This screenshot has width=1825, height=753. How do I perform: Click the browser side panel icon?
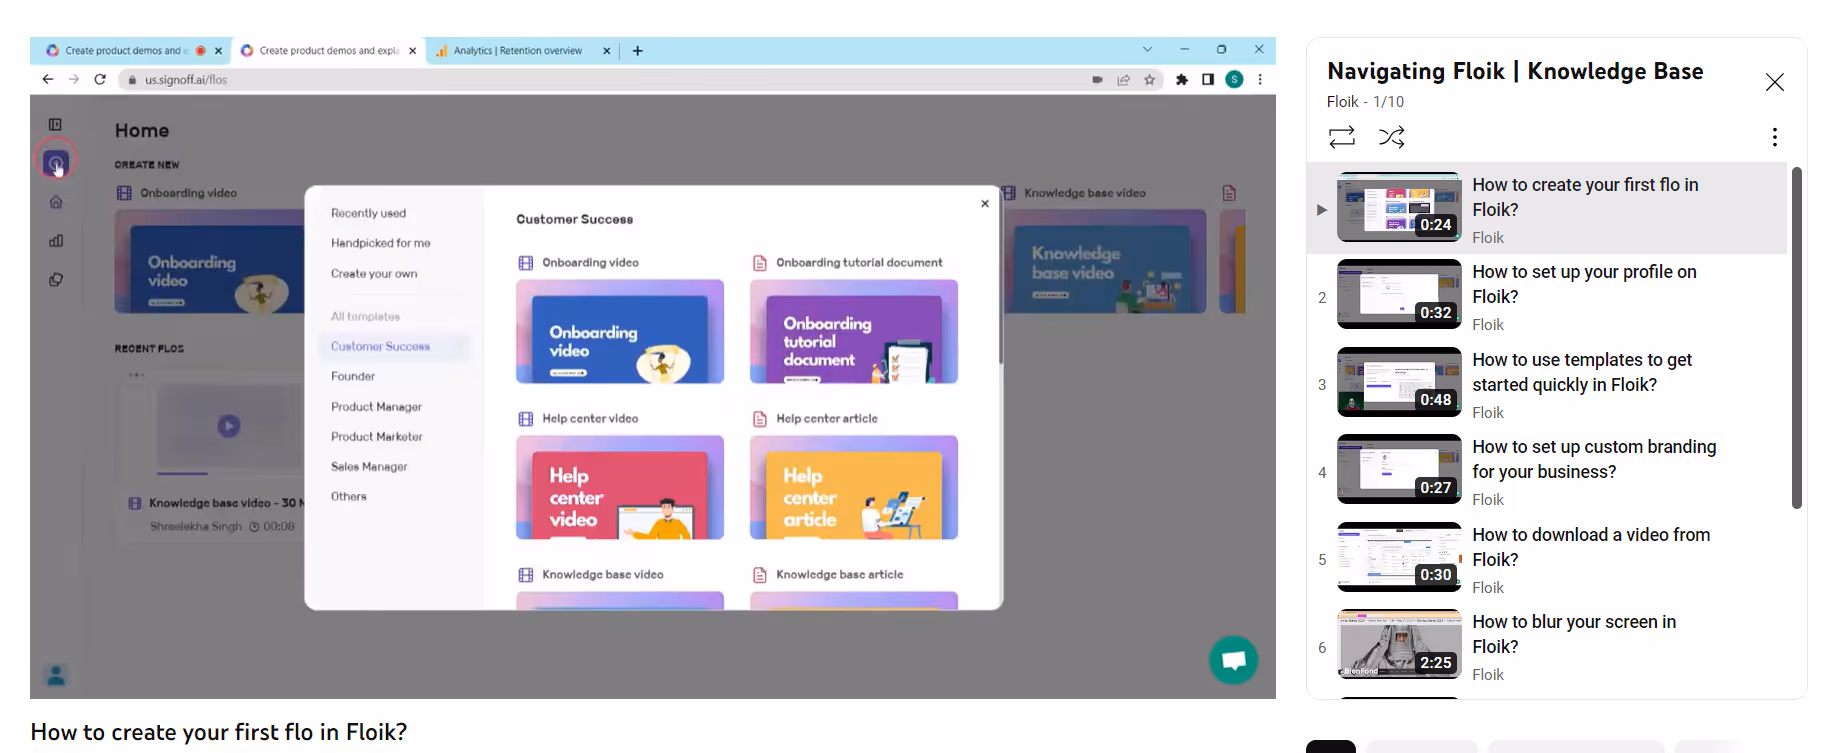pyautogui.click(x=1208, y=80)
